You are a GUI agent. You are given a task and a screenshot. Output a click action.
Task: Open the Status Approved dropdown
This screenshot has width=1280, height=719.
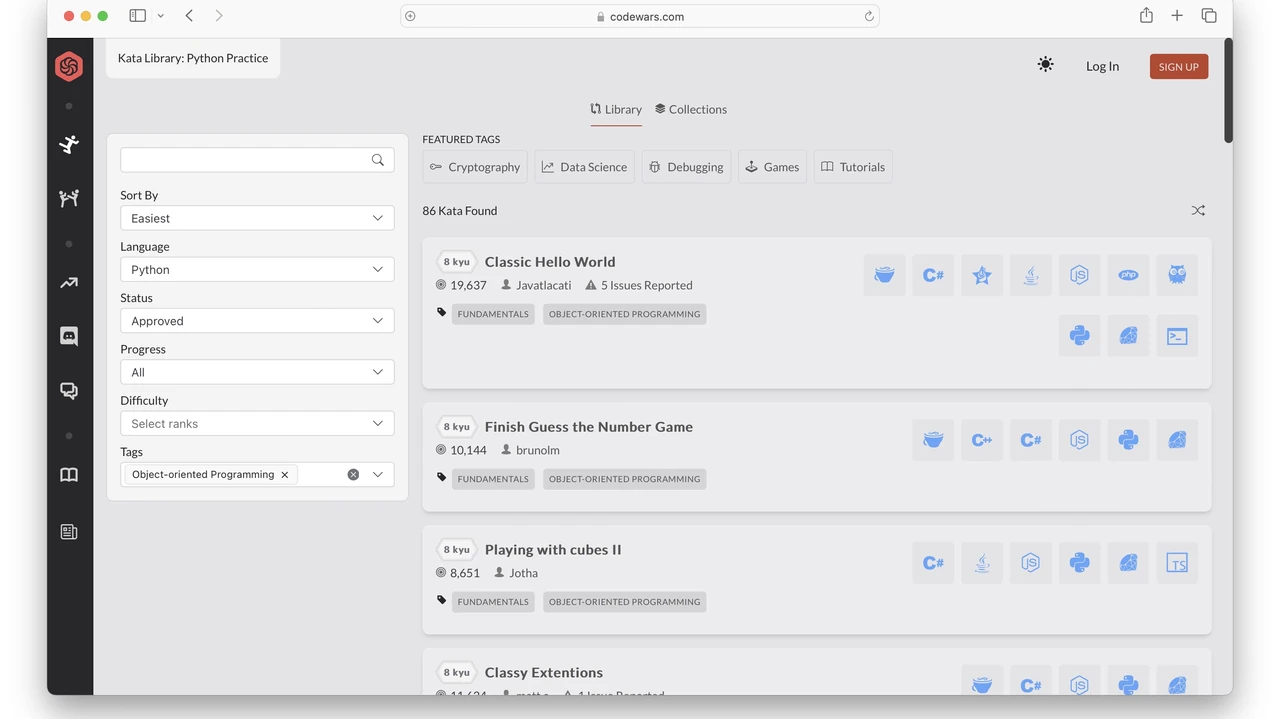point(257,321)
